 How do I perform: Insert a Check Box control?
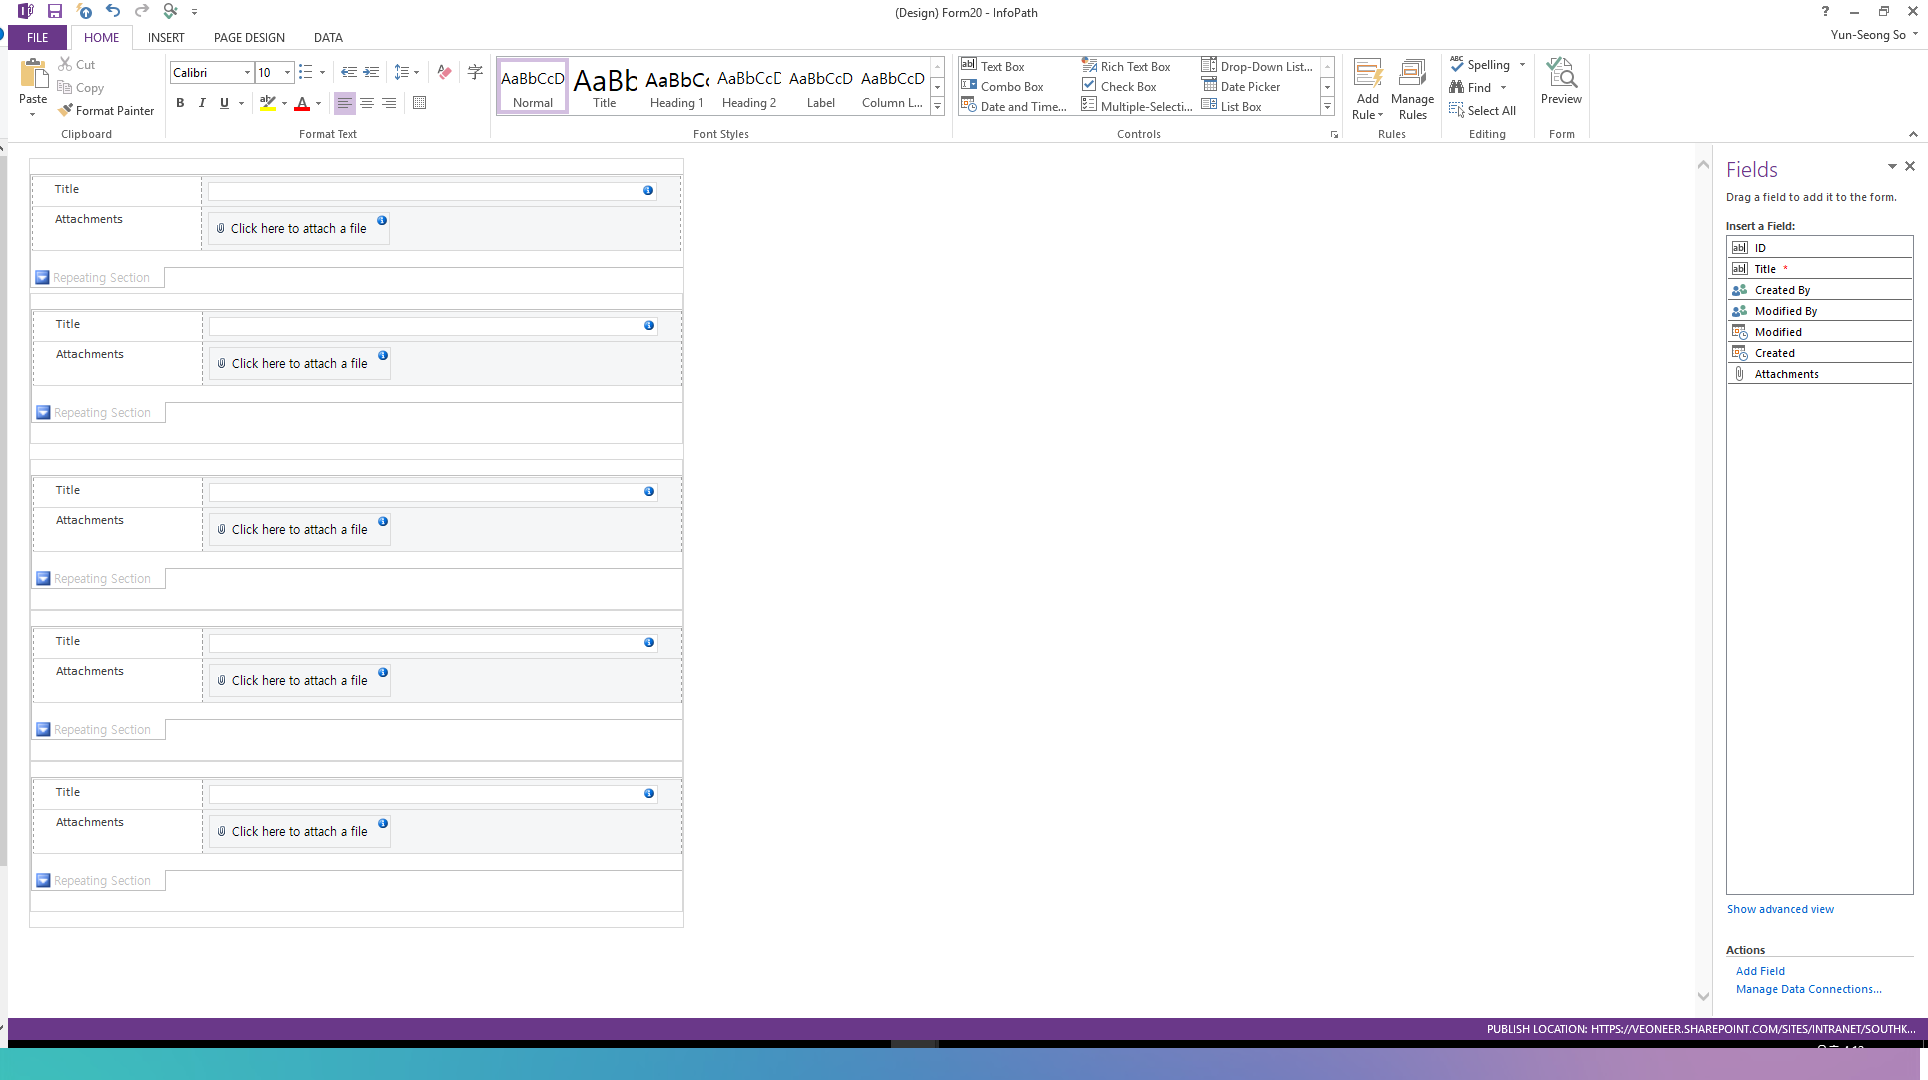pyautogui.click(x=1119, y=86)
